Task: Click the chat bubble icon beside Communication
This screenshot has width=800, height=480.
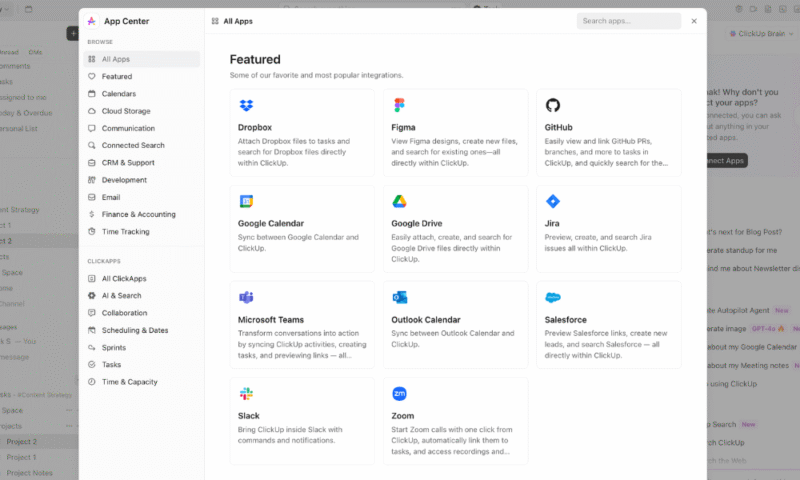Action: pos(92,128)
